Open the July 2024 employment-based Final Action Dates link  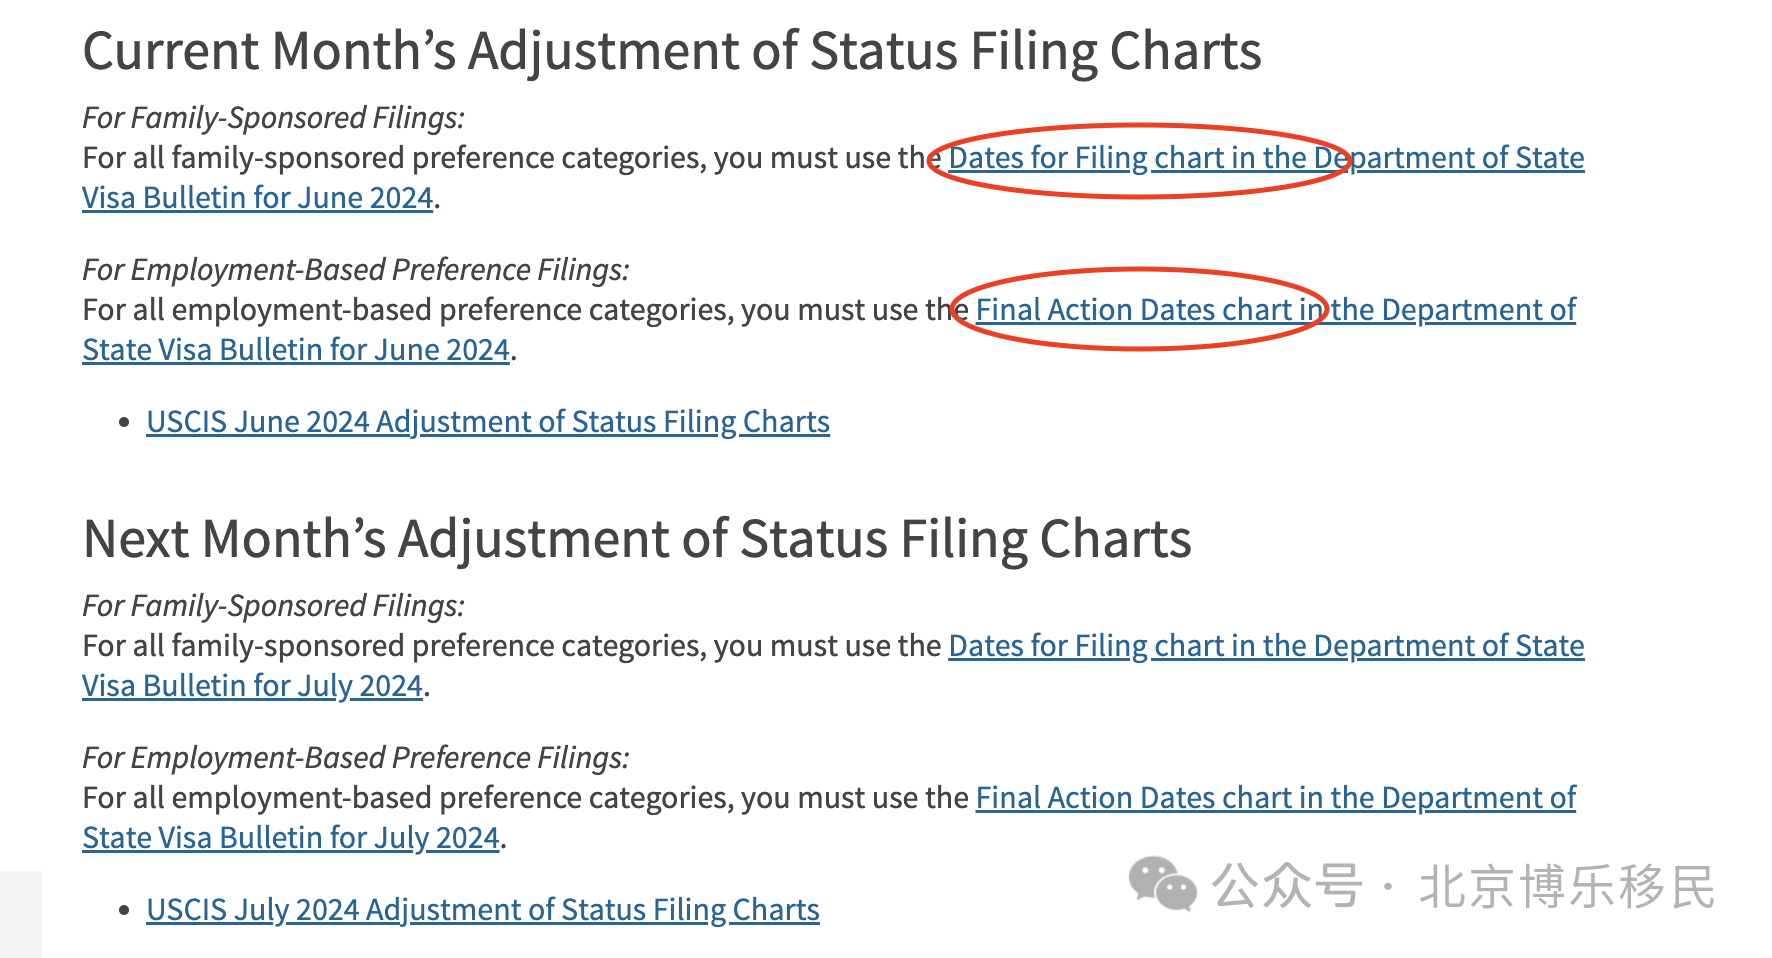point(1275,798)
